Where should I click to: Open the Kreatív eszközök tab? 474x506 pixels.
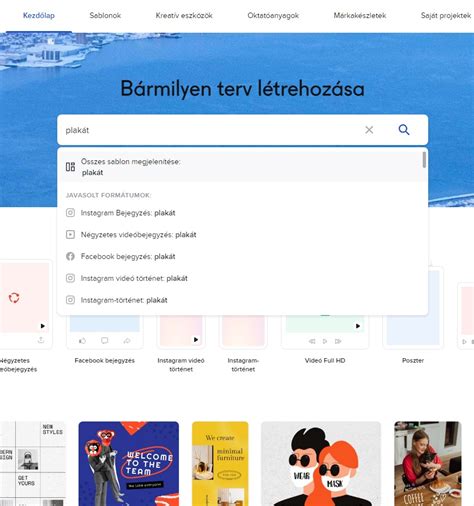(184, 15)
